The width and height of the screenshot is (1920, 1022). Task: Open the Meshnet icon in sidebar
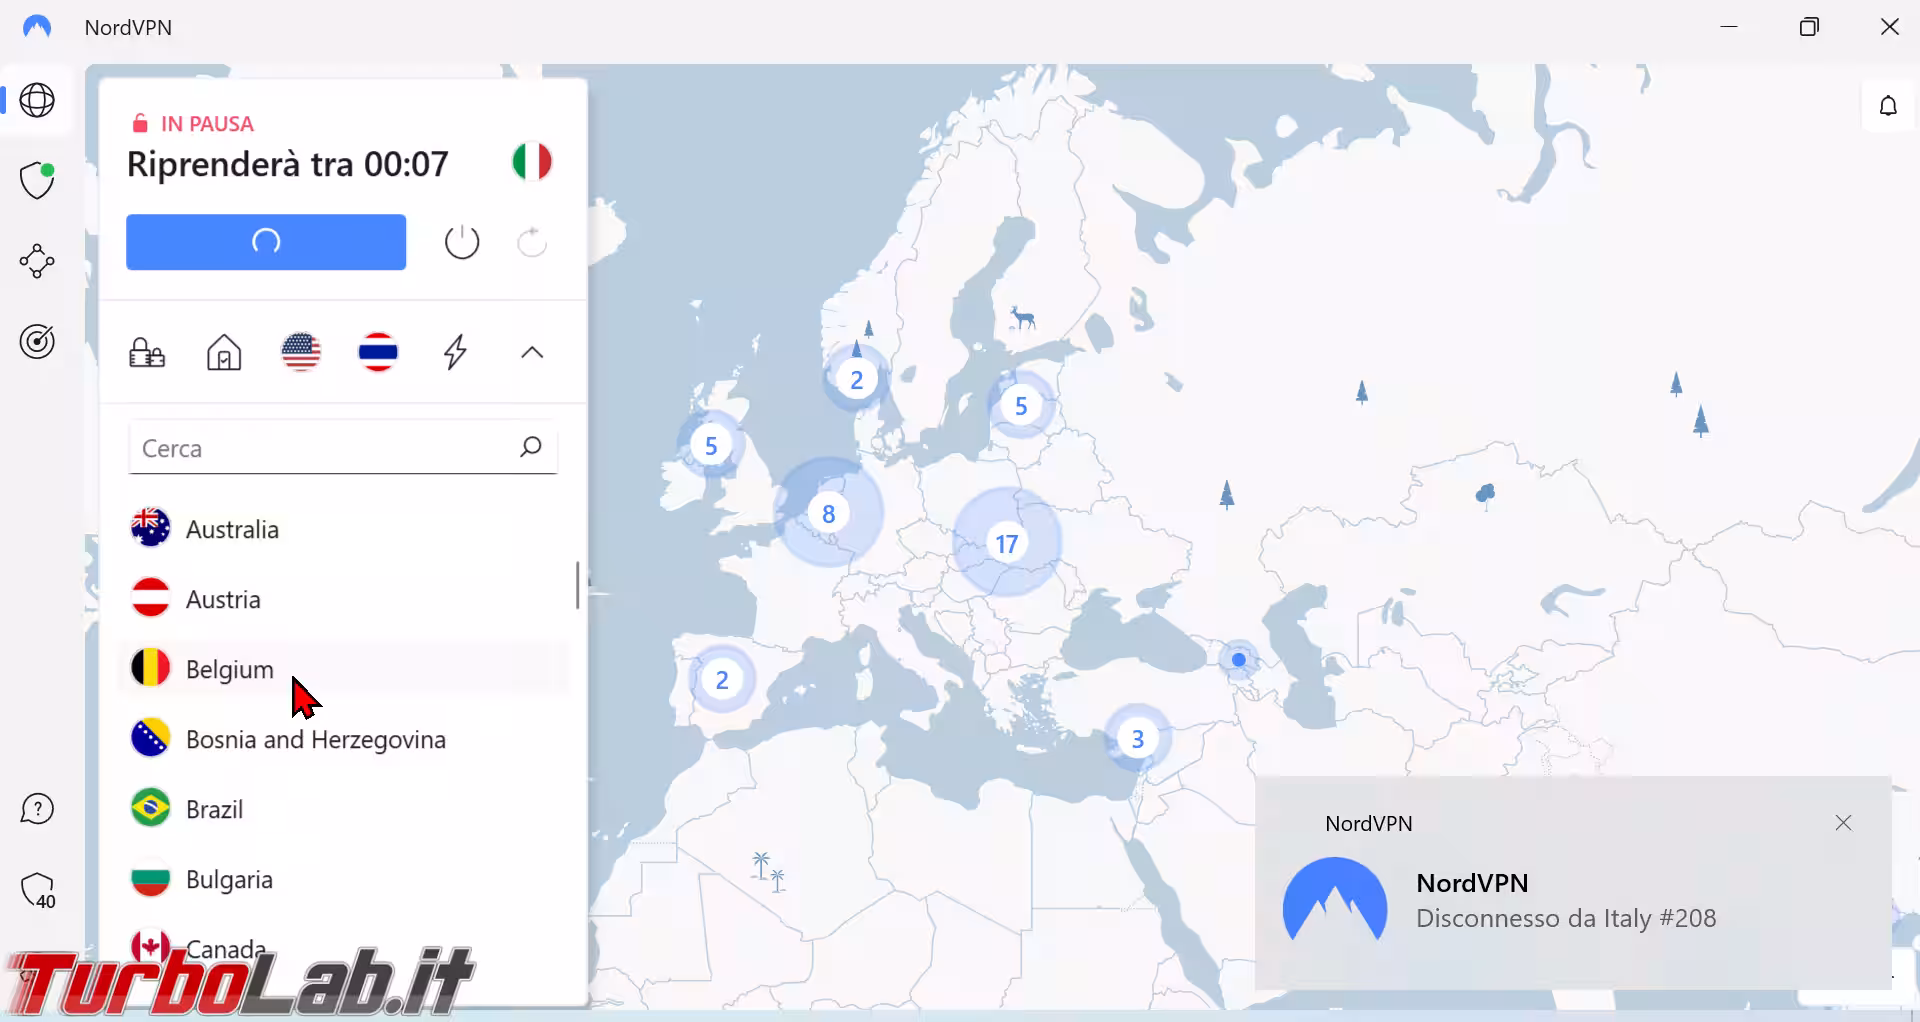tap(37, 261)
